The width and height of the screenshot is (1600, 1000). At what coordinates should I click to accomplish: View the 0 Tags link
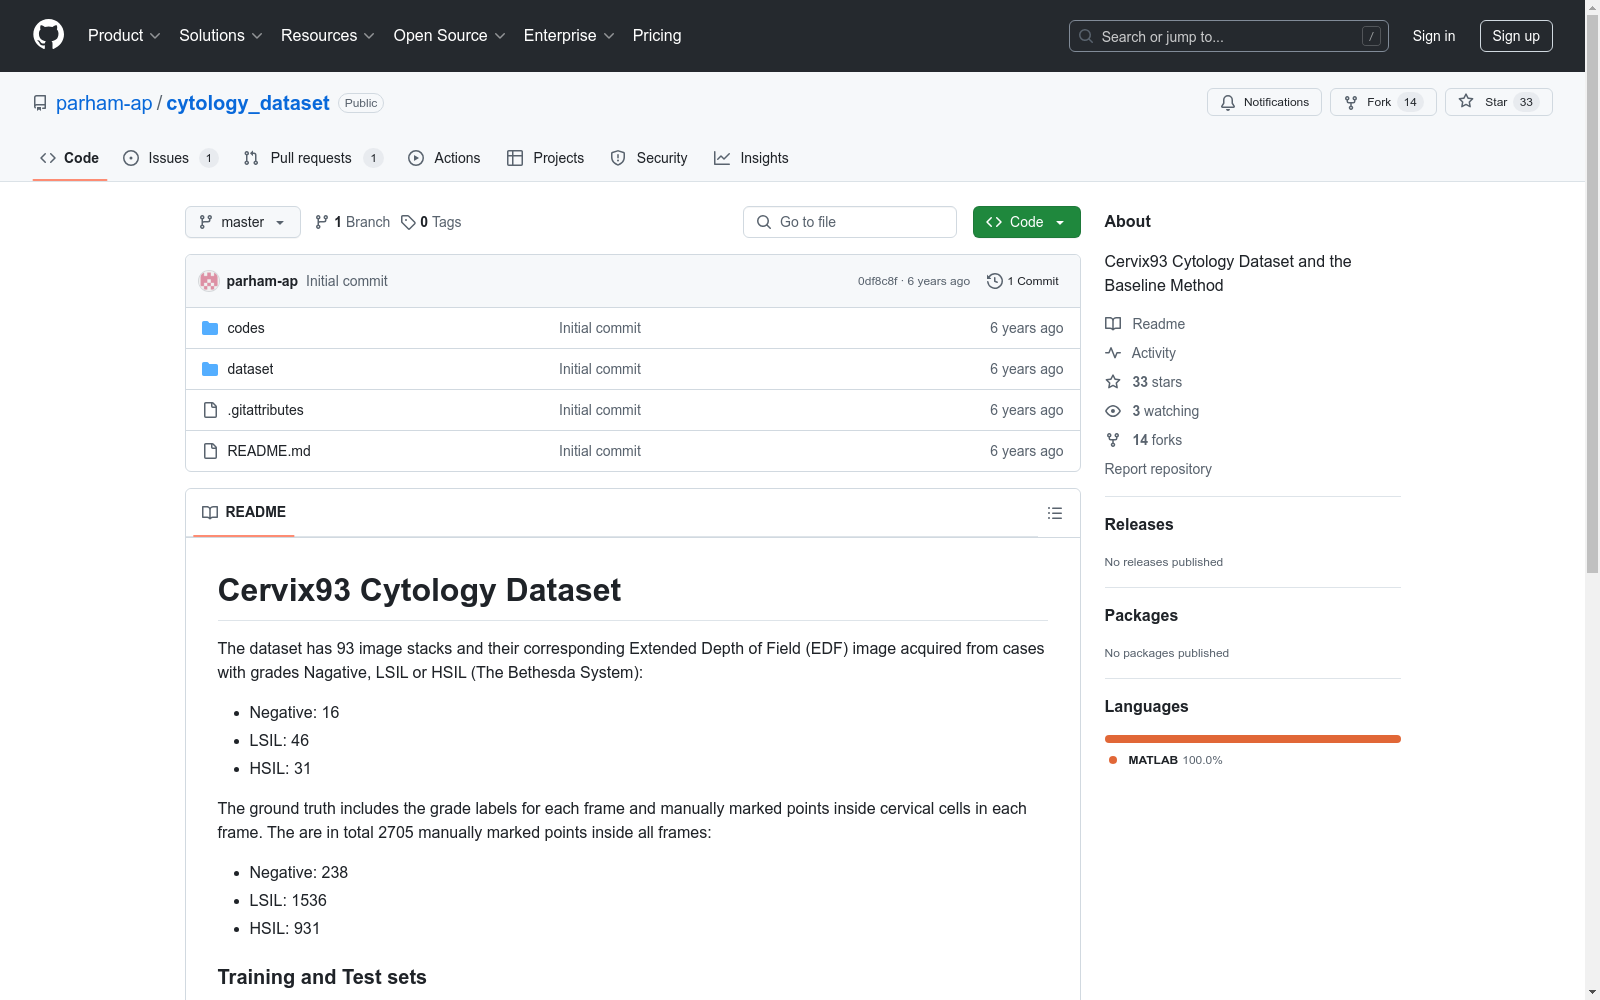coord(431,222)
